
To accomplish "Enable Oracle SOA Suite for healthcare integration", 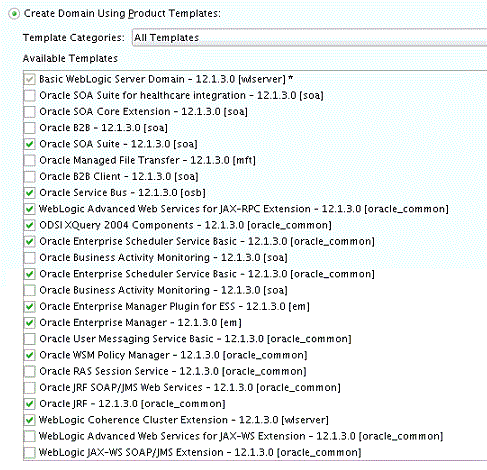I will (x=30, y=95).
